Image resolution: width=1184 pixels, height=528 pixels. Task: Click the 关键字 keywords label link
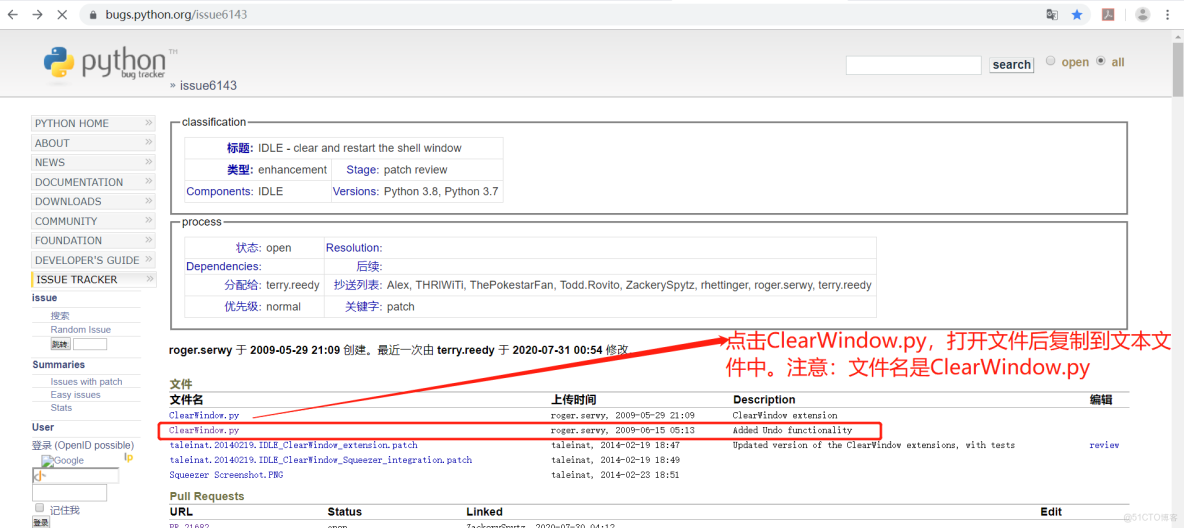pos(364,307)
